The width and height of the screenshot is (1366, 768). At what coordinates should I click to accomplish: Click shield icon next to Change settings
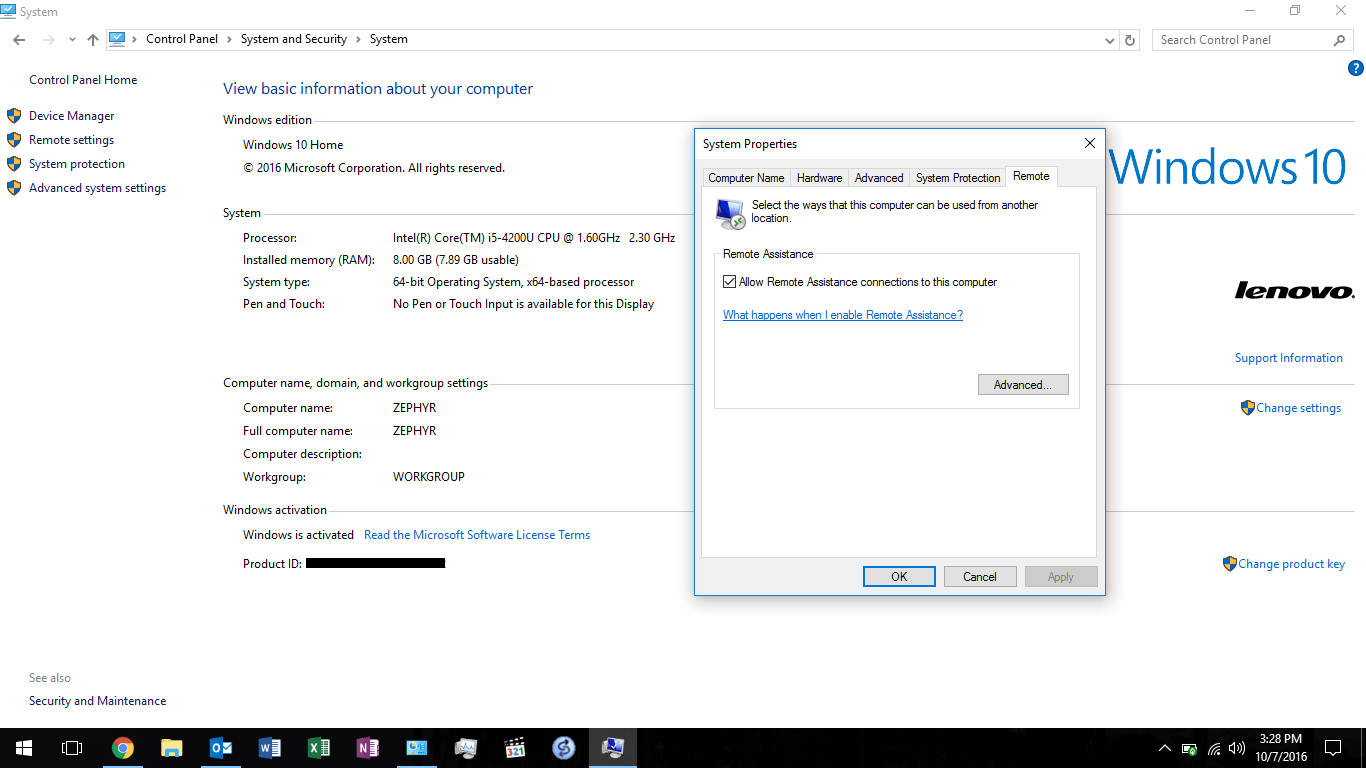tap(1247, 408)
